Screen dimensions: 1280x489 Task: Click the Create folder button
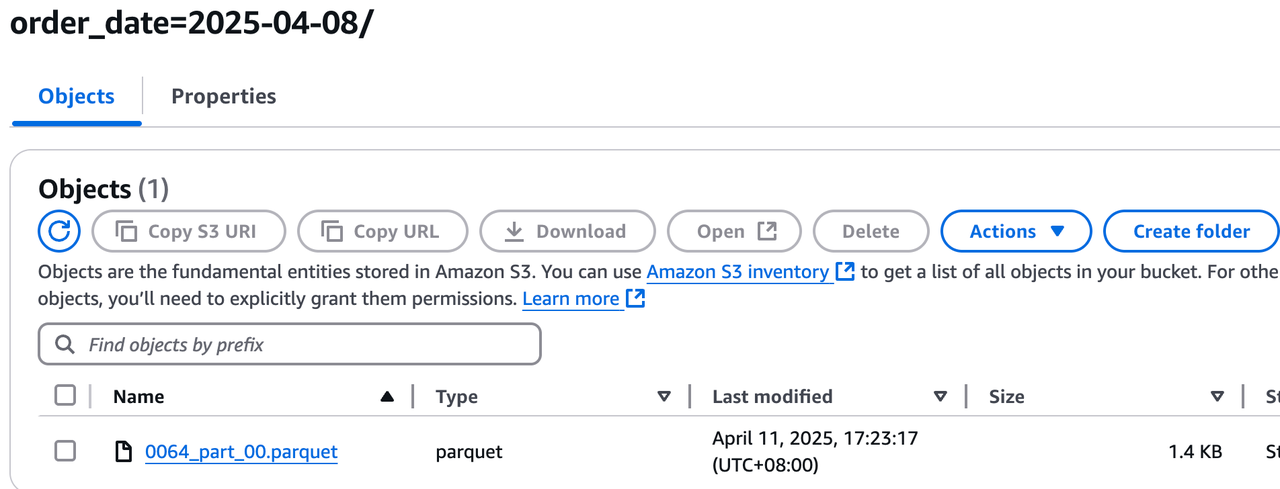coord(1190,232)
